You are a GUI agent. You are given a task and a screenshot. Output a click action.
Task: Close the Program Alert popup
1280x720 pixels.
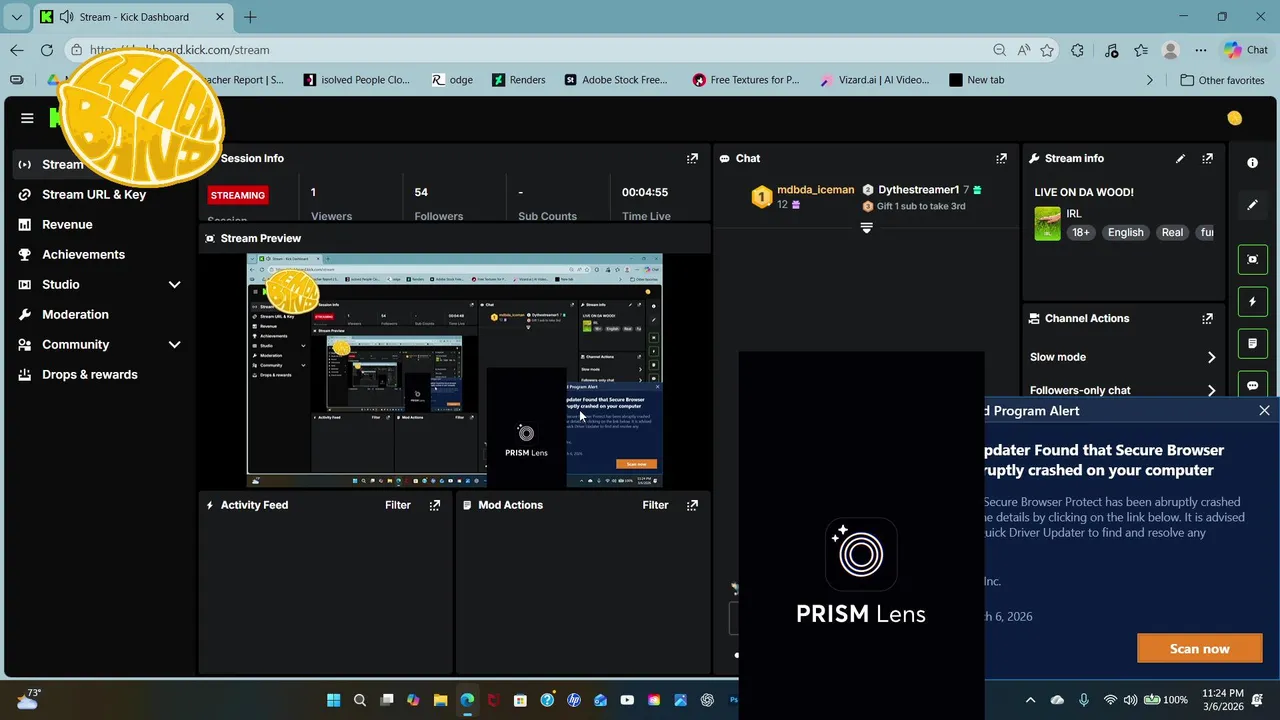click(x=1264, y=411)
